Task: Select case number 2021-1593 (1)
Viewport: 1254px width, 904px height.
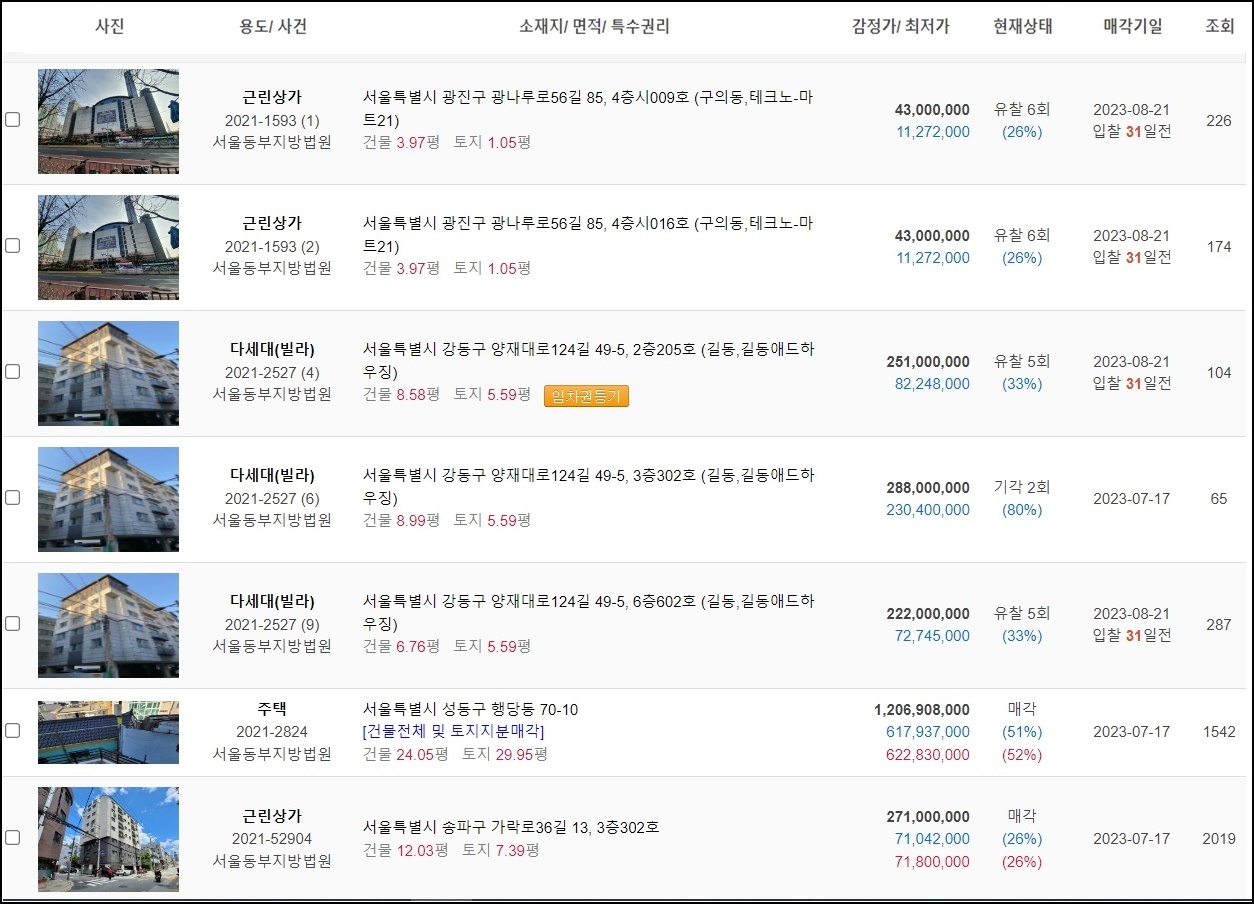Action: pos(272,121)
